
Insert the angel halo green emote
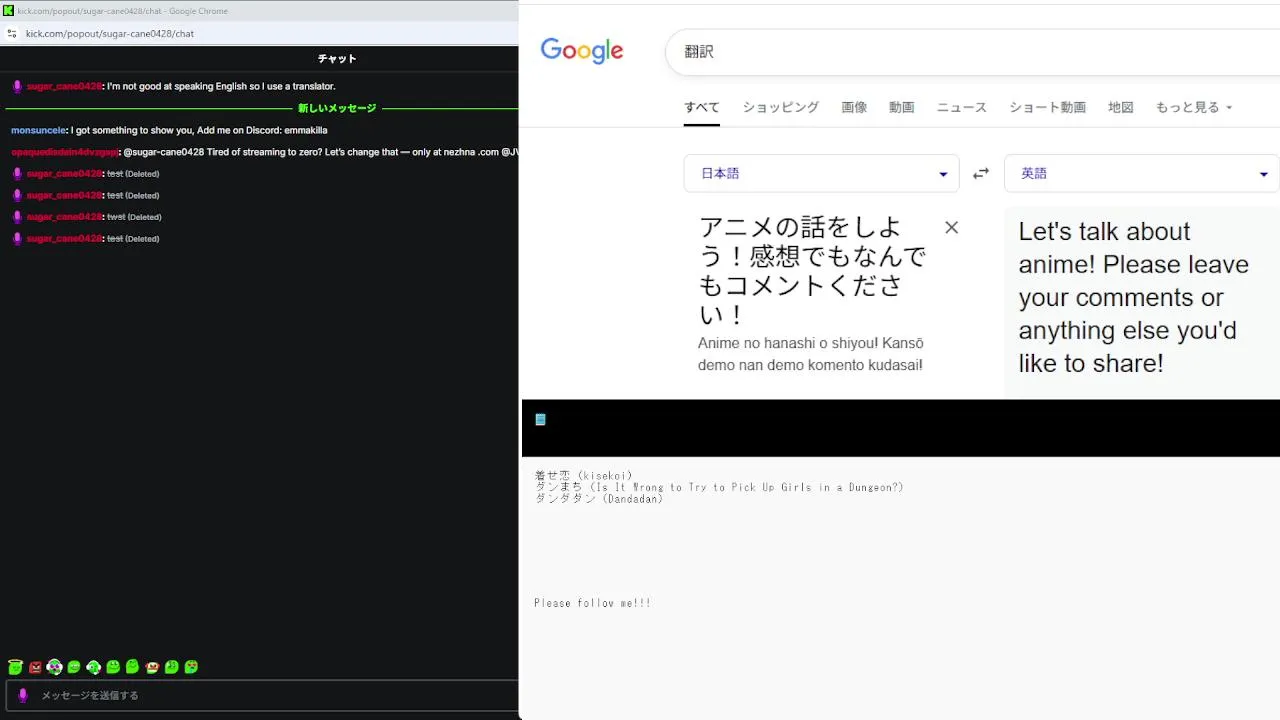15,667
